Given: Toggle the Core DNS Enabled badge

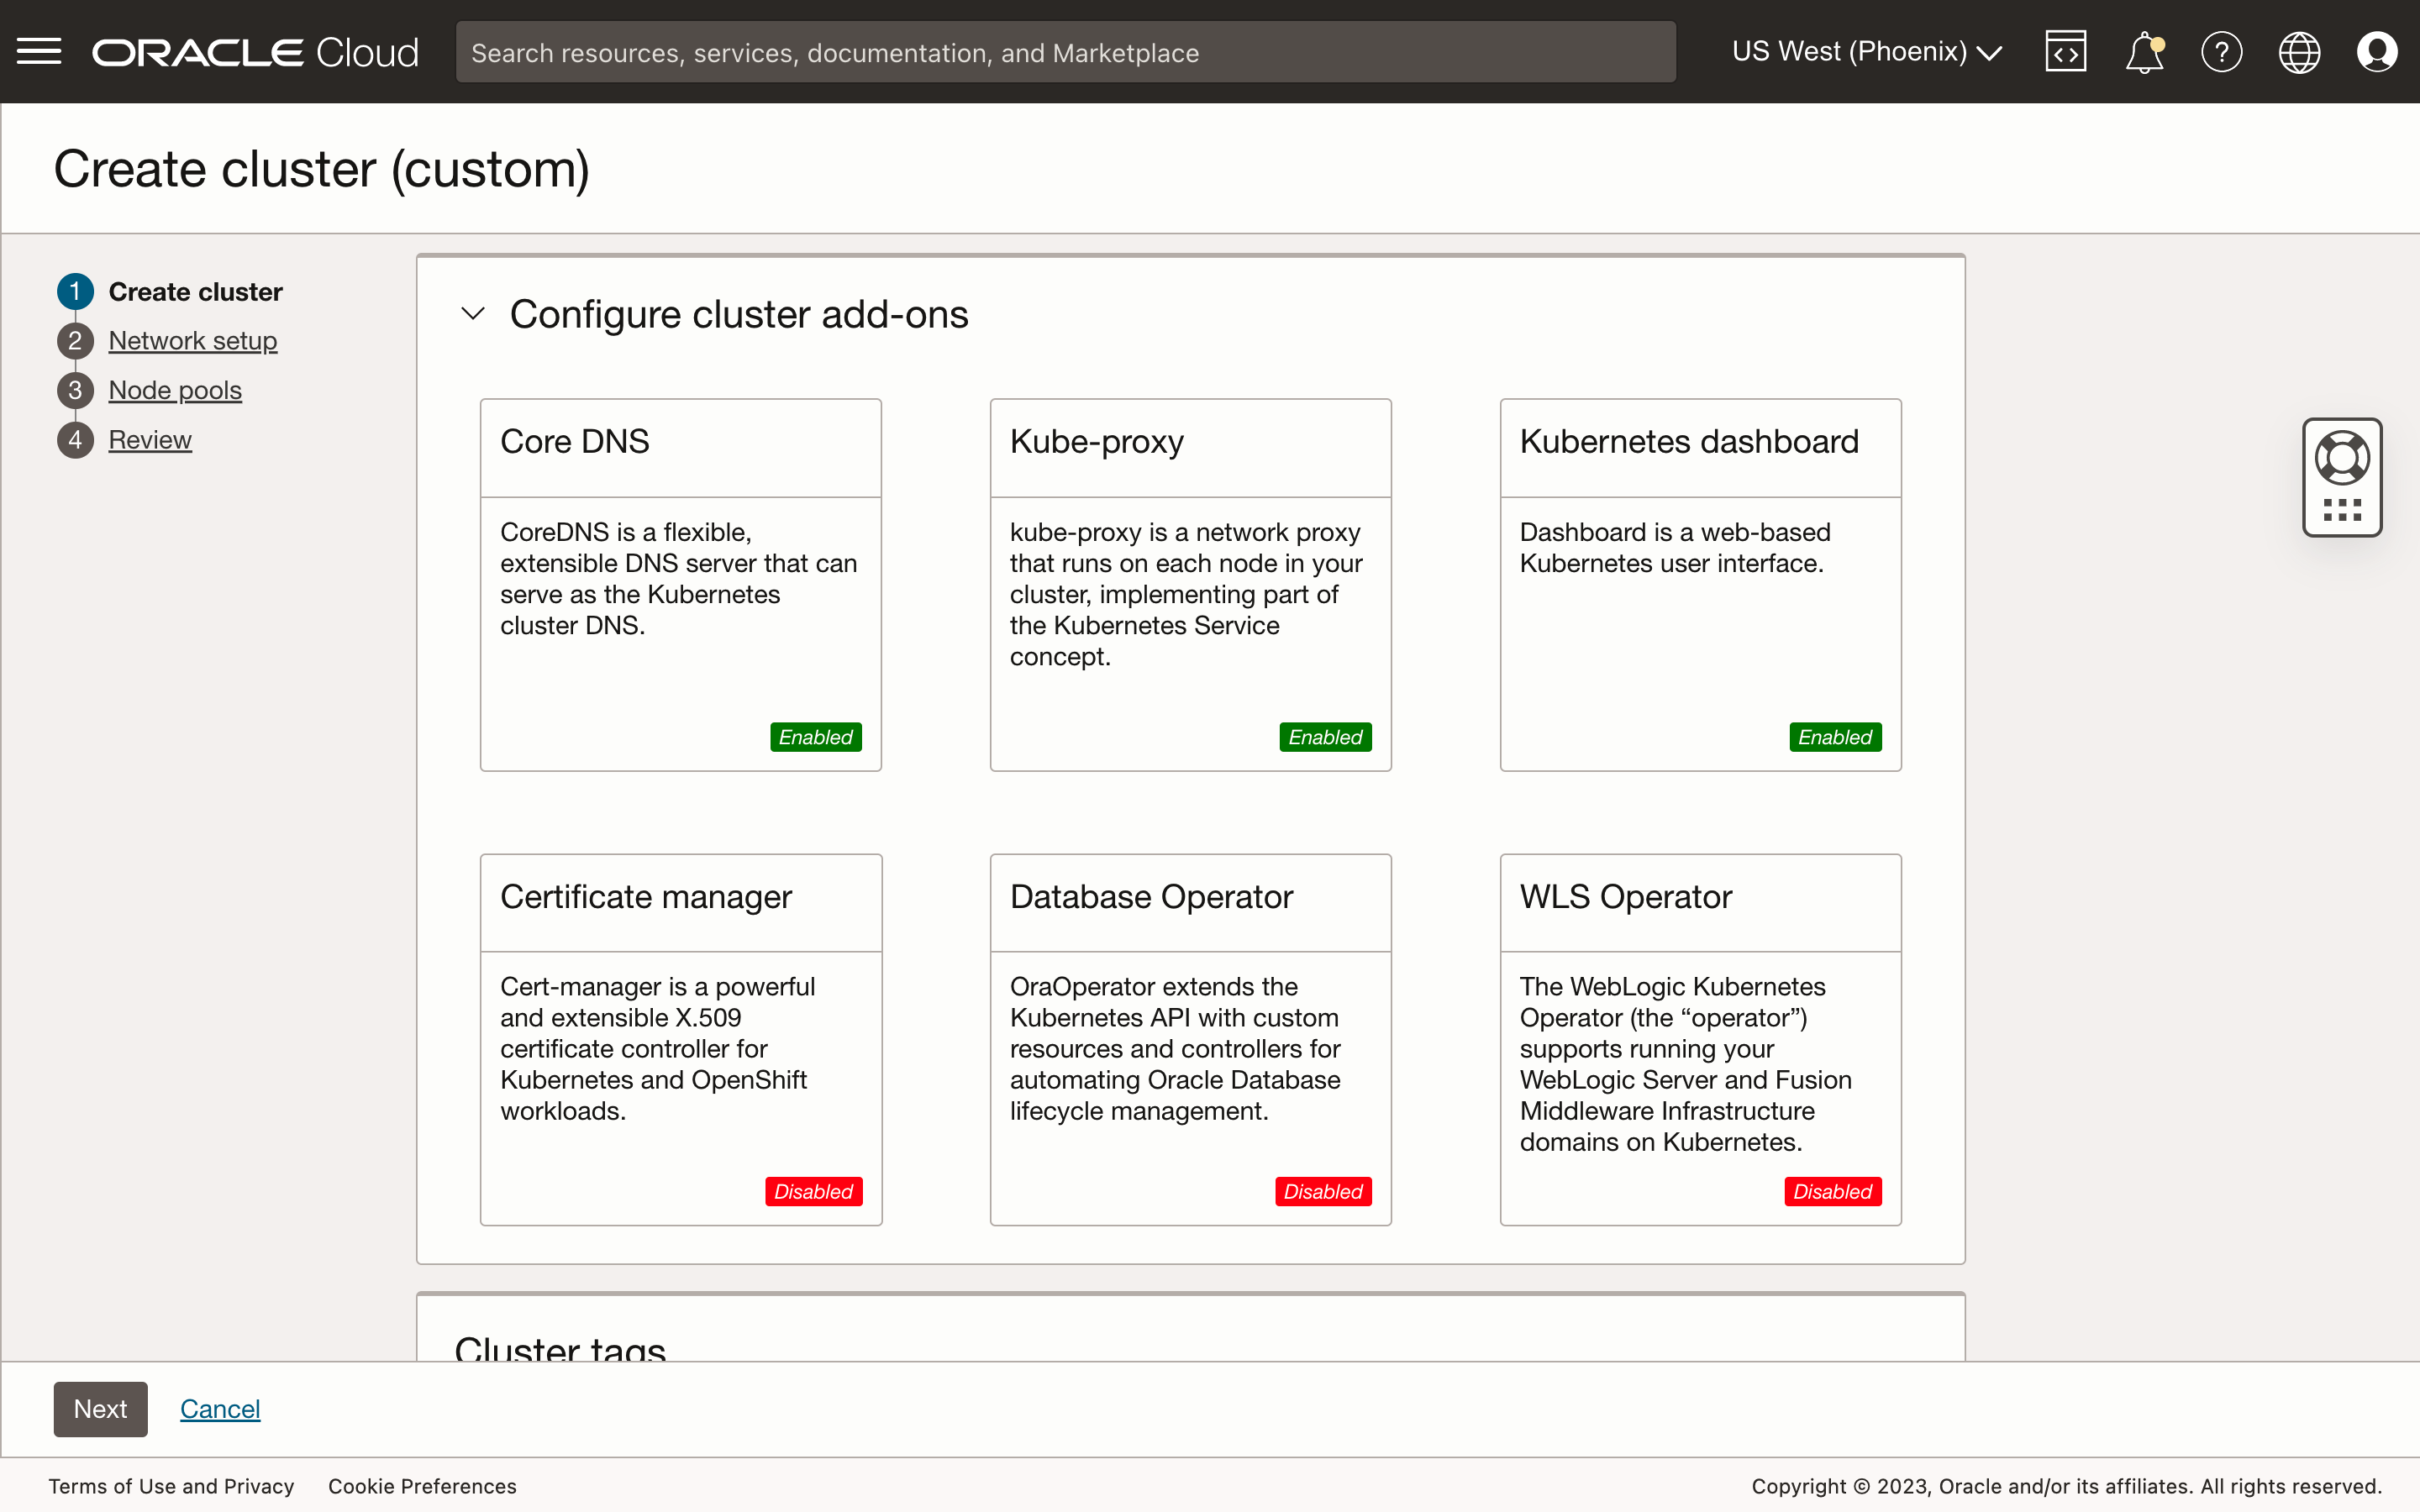Looking at the screenshot, I should [x=814, y=737].
